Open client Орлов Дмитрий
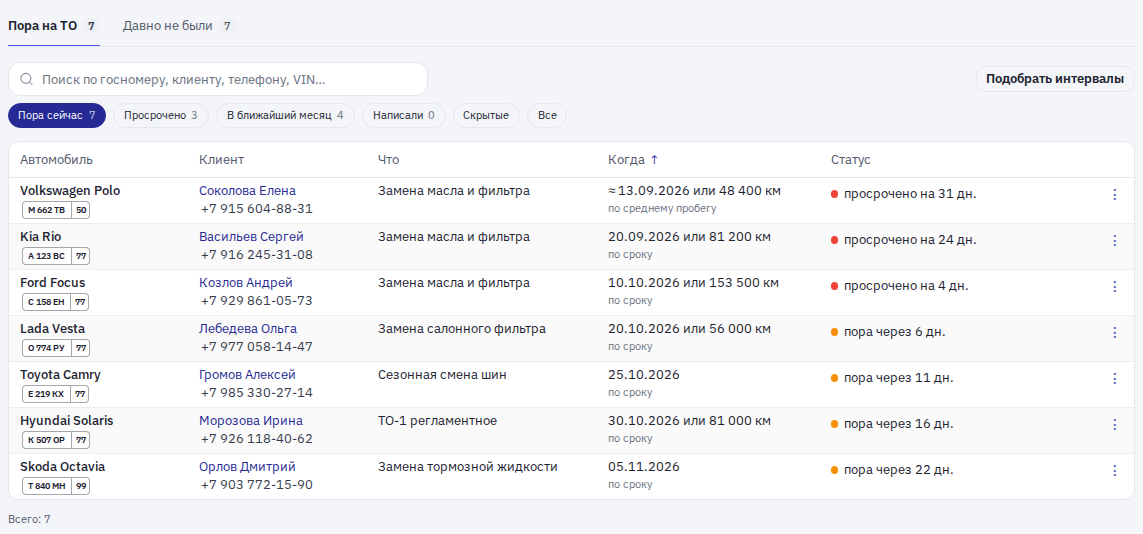The image size is (1143, 534). tap(247, 466)
